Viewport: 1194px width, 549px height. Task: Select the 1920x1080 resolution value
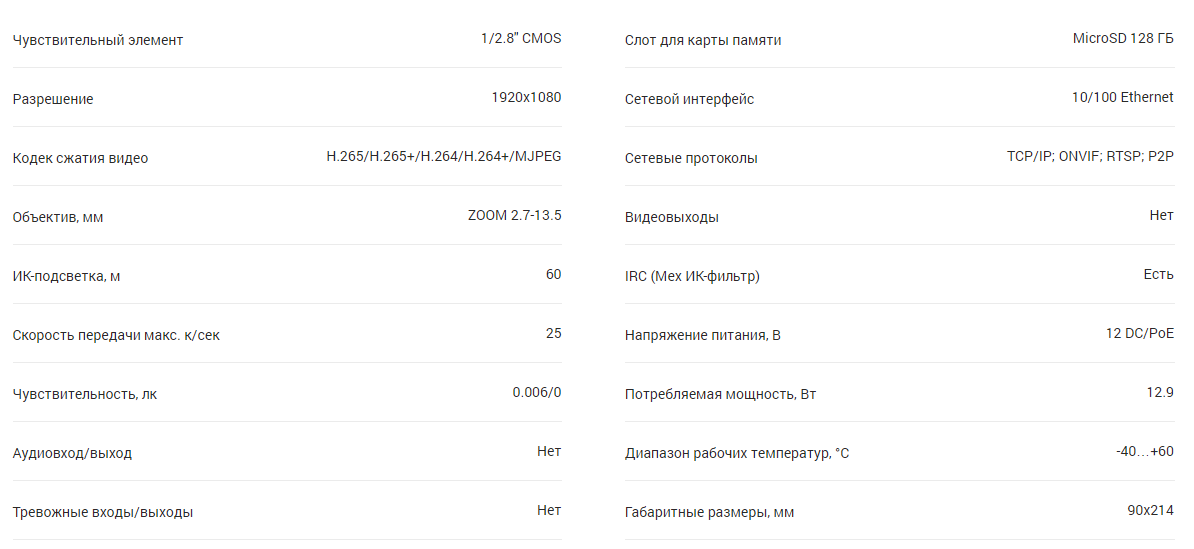coord(526,98)
